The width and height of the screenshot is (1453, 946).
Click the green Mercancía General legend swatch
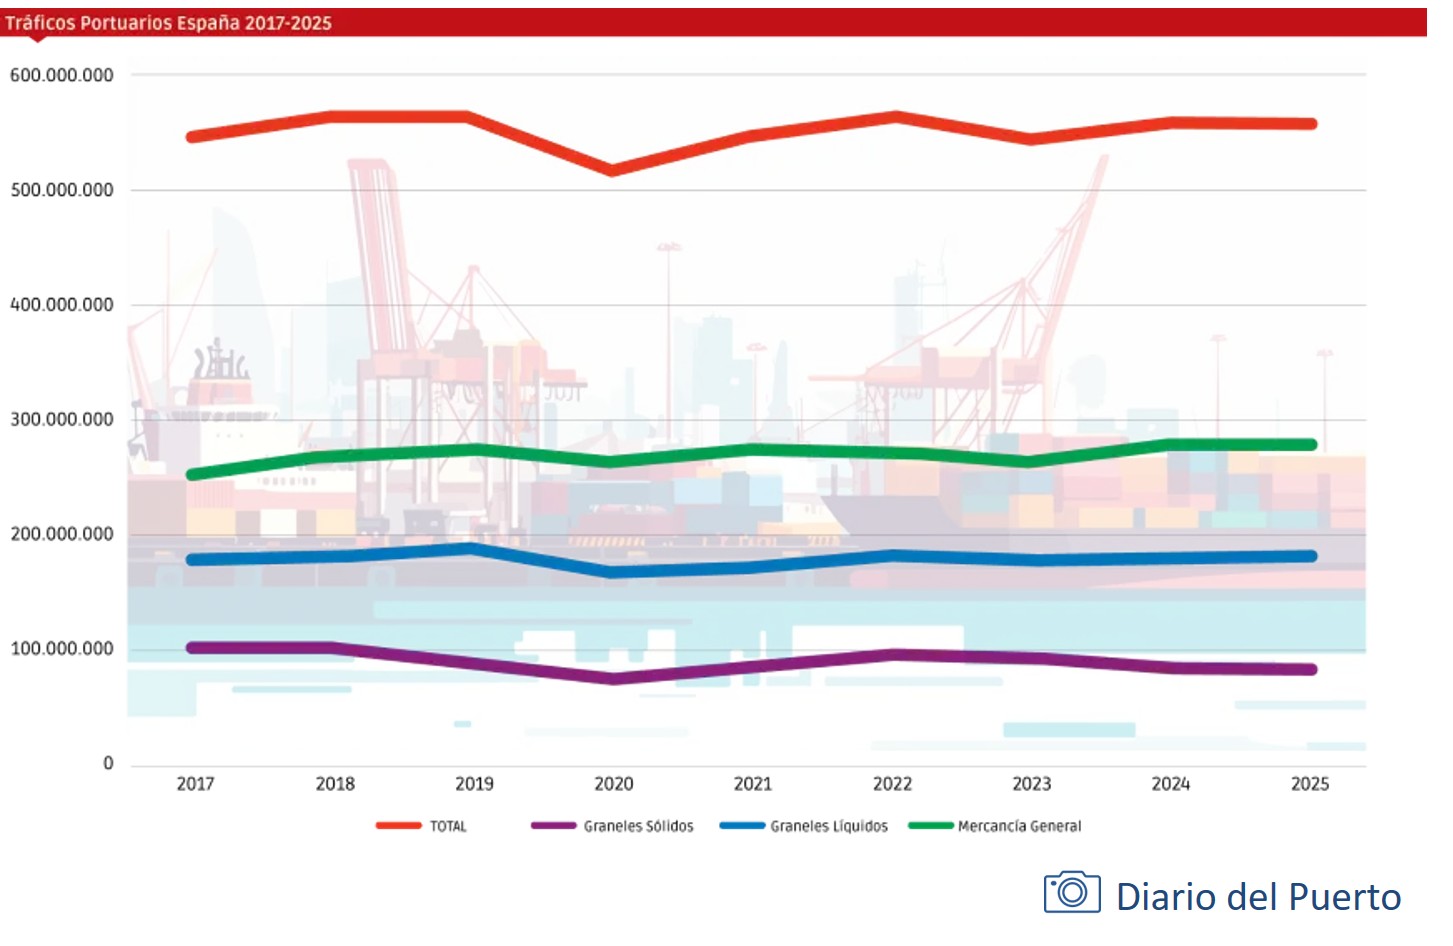930,826
